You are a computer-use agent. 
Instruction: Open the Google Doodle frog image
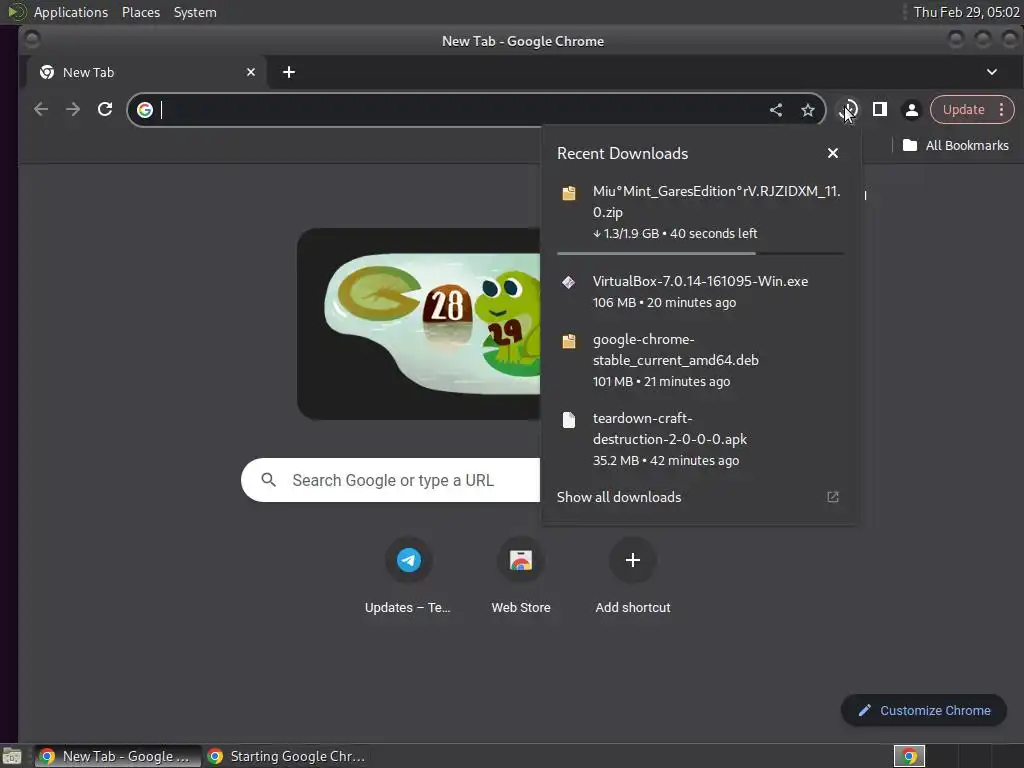pos(419,324)
